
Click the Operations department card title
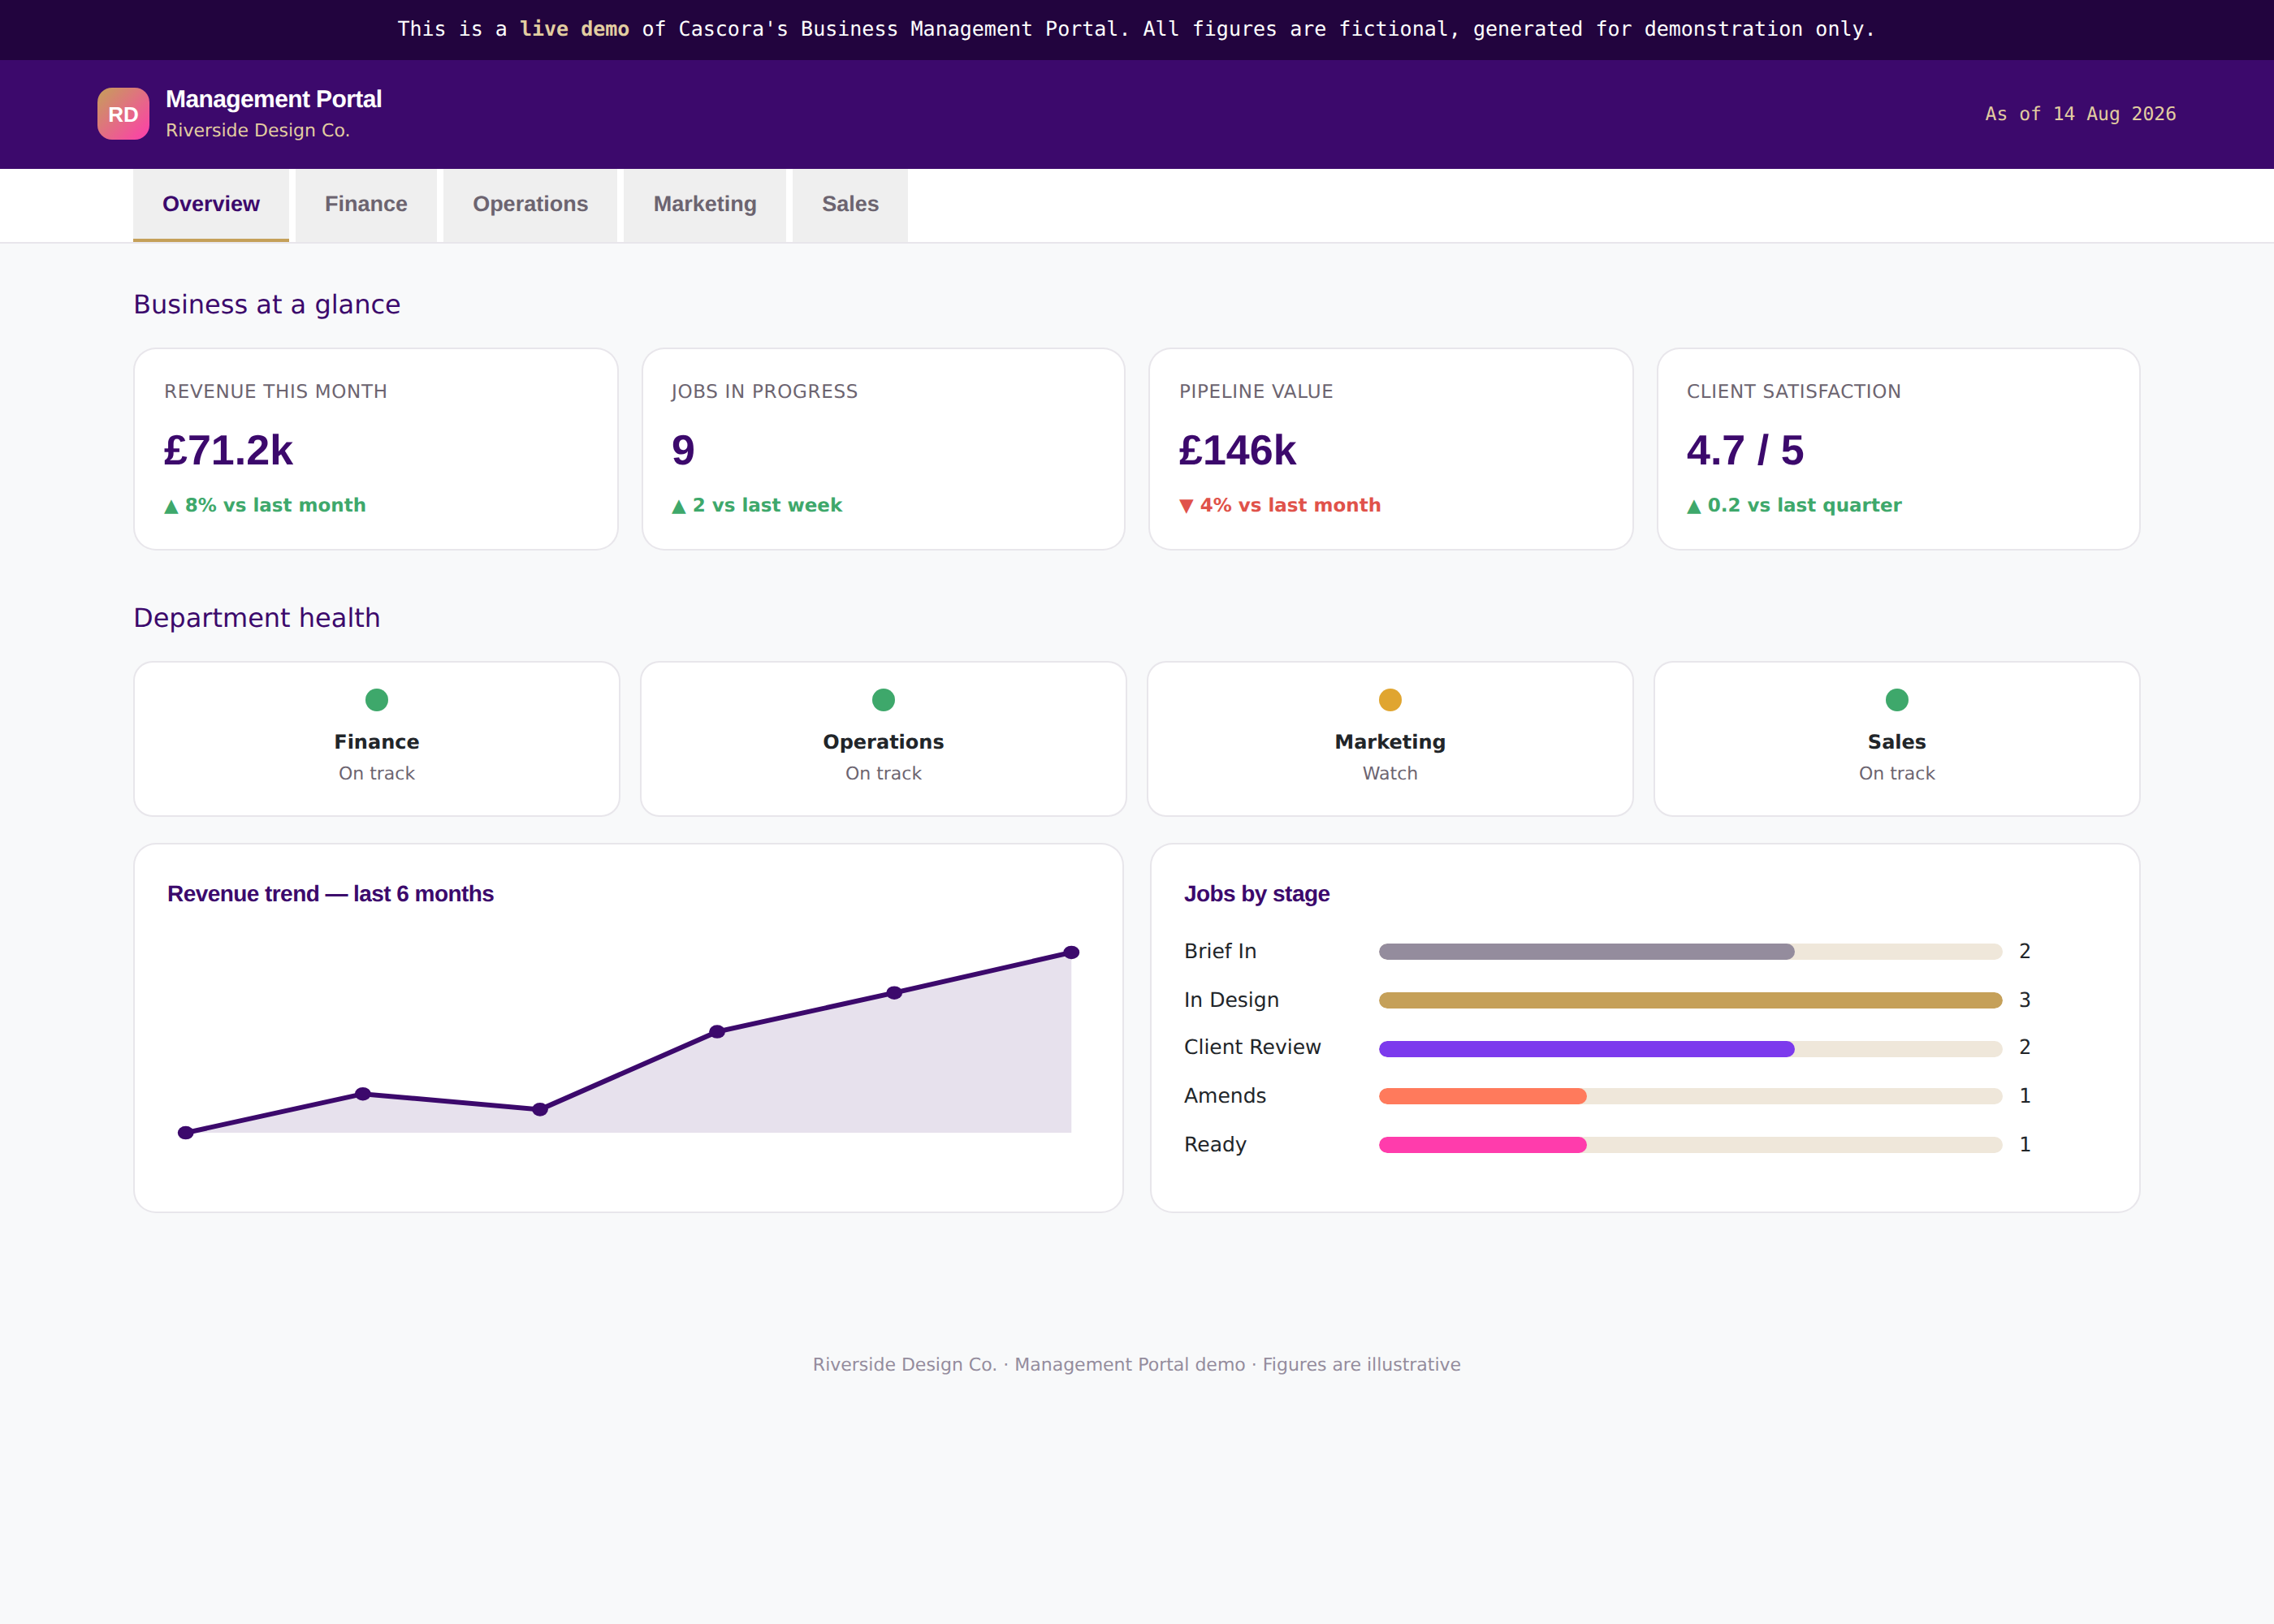pyautogui.click(x=883, y=742)
